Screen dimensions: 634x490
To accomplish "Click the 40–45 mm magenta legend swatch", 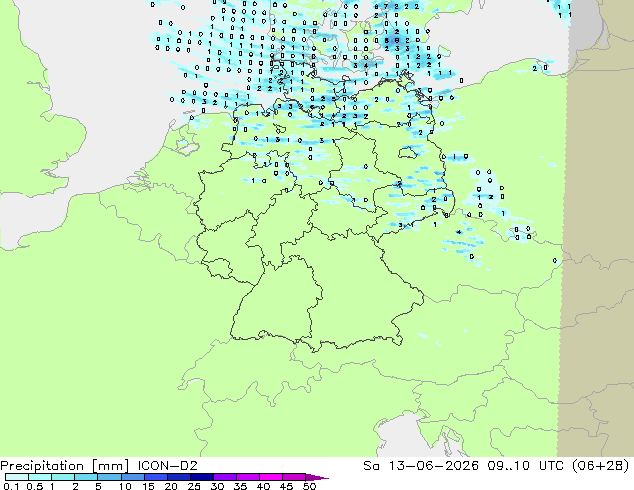I will 271,477.
